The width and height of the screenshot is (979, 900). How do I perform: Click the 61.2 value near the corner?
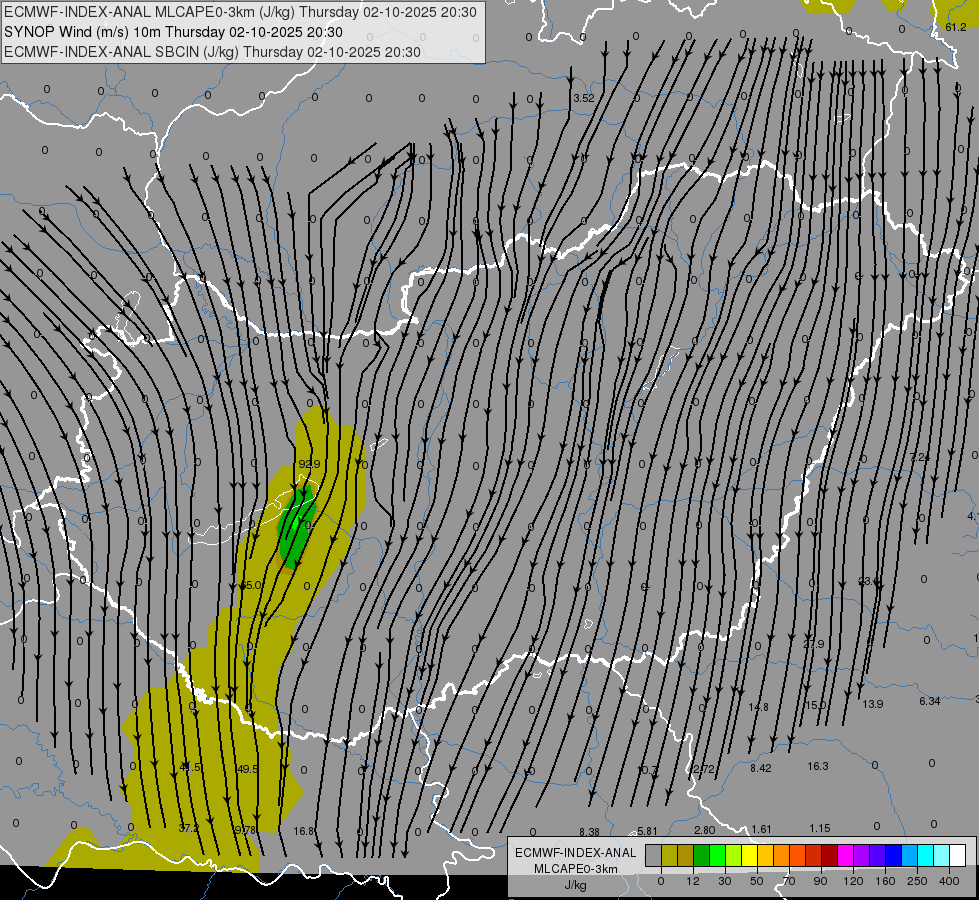(x=955, y=27)
